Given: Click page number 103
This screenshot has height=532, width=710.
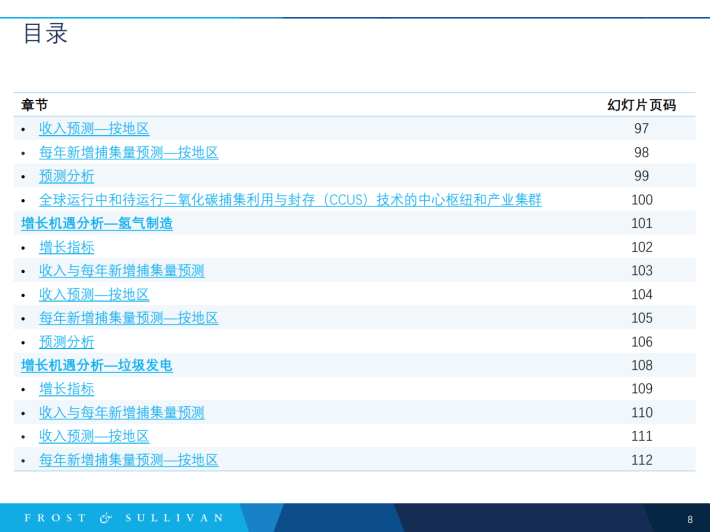Looking at the screenshot, I should (642, 271).
